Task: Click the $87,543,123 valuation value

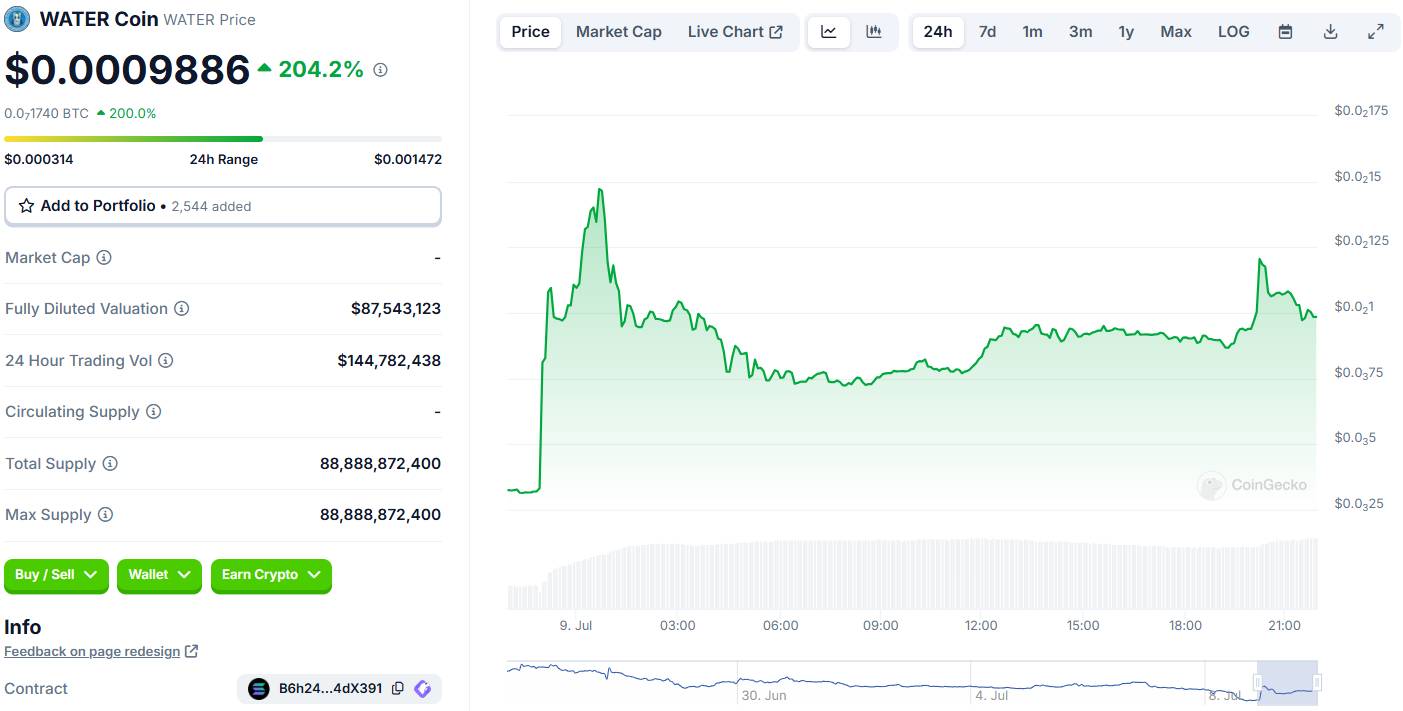Action: 396,309
